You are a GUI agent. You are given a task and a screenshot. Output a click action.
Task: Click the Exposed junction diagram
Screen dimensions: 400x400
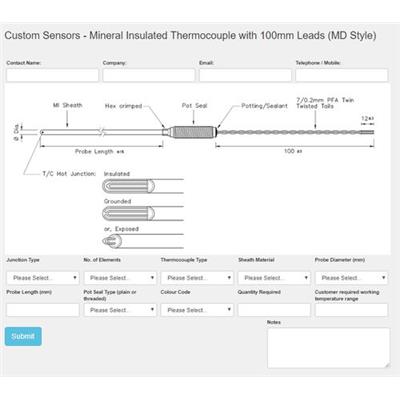point(143,241)
